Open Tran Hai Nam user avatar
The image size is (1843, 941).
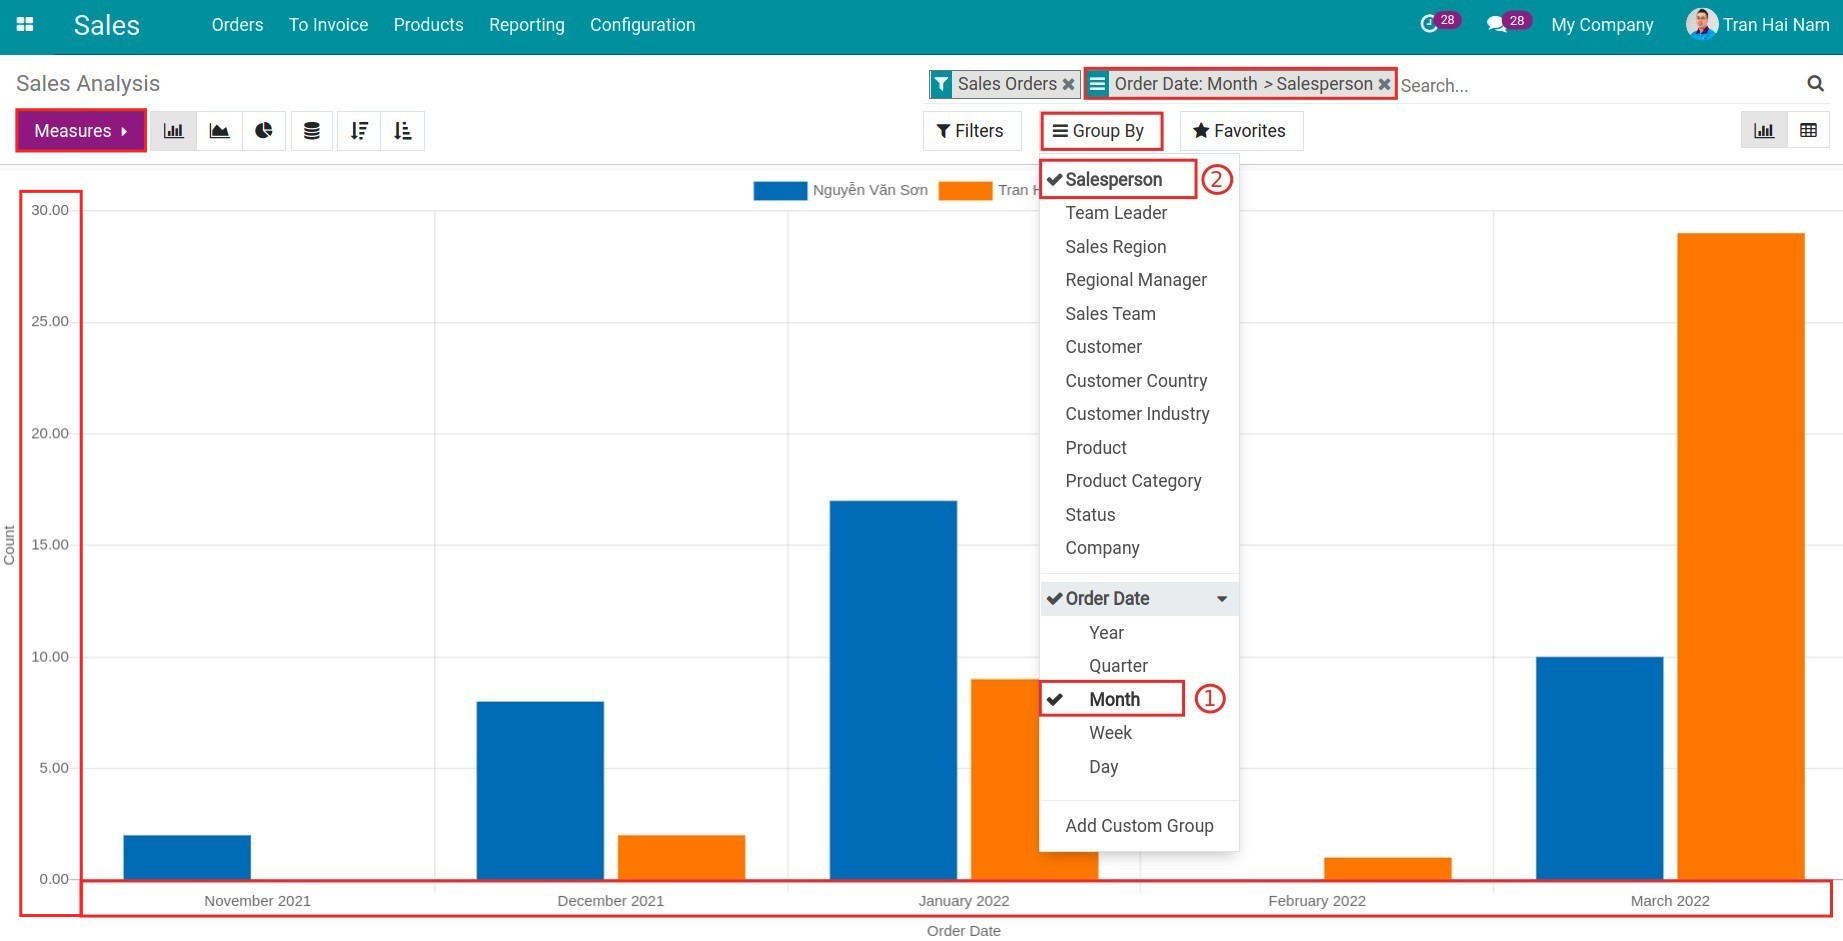coord(1701,24)
